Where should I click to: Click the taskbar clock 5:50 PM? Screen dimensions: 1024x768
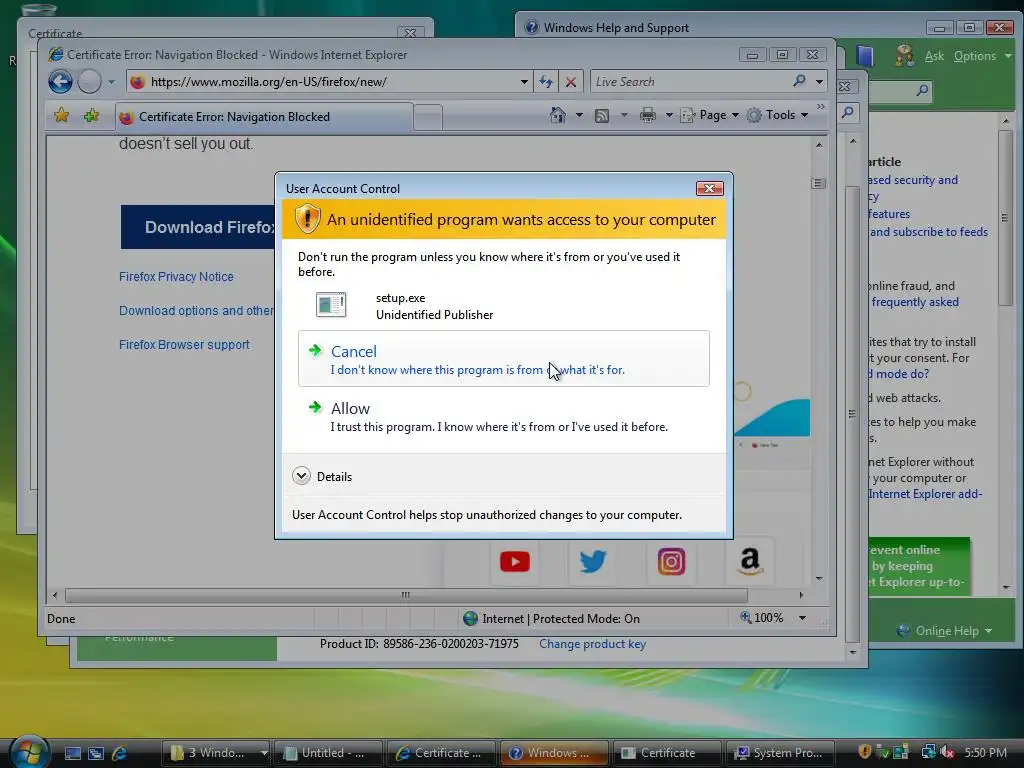coord(985,752)
